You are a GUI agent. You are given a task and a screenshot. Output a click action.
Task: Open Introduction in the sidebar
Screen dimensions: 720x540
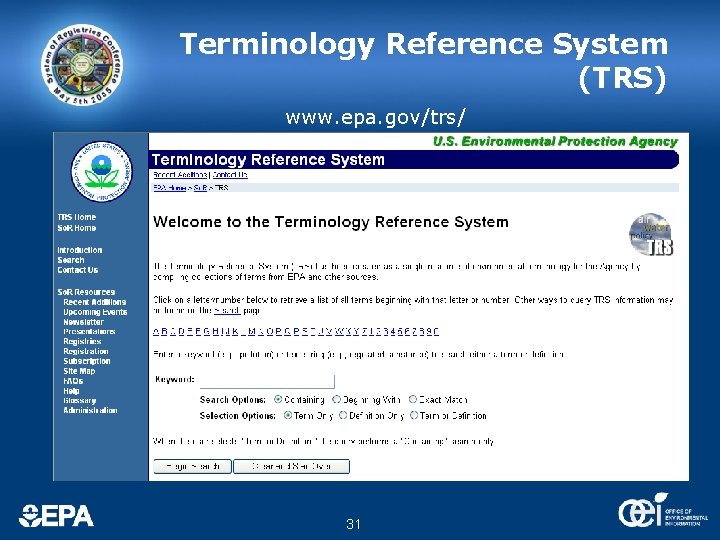(80, 250)
